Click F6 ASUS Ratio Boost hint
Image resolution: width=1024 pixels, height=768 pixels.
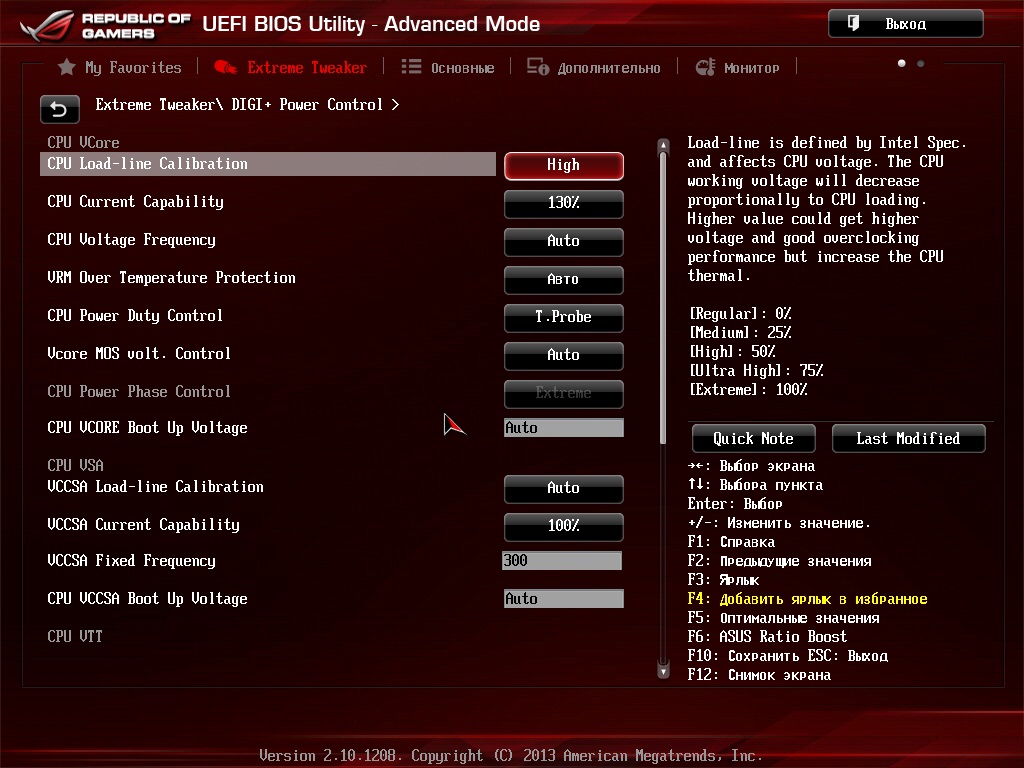pos(767,637)
